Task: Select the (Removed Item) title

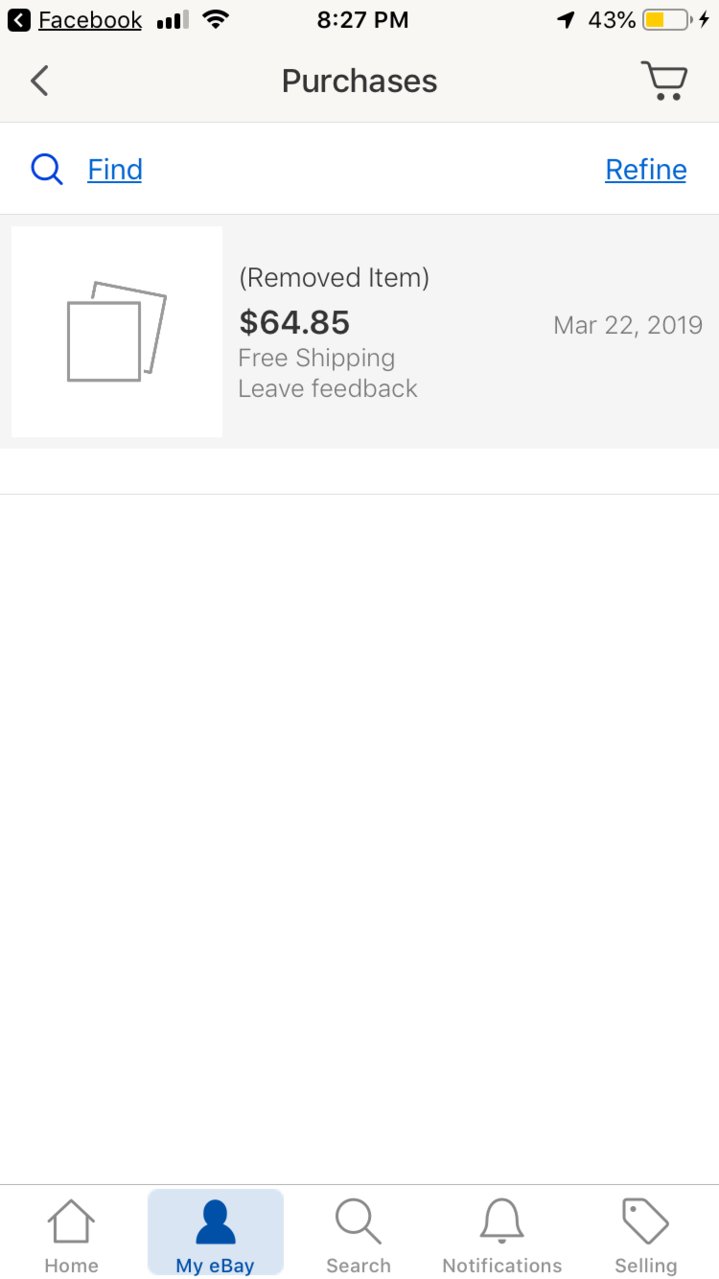Action: pos(334,278)
